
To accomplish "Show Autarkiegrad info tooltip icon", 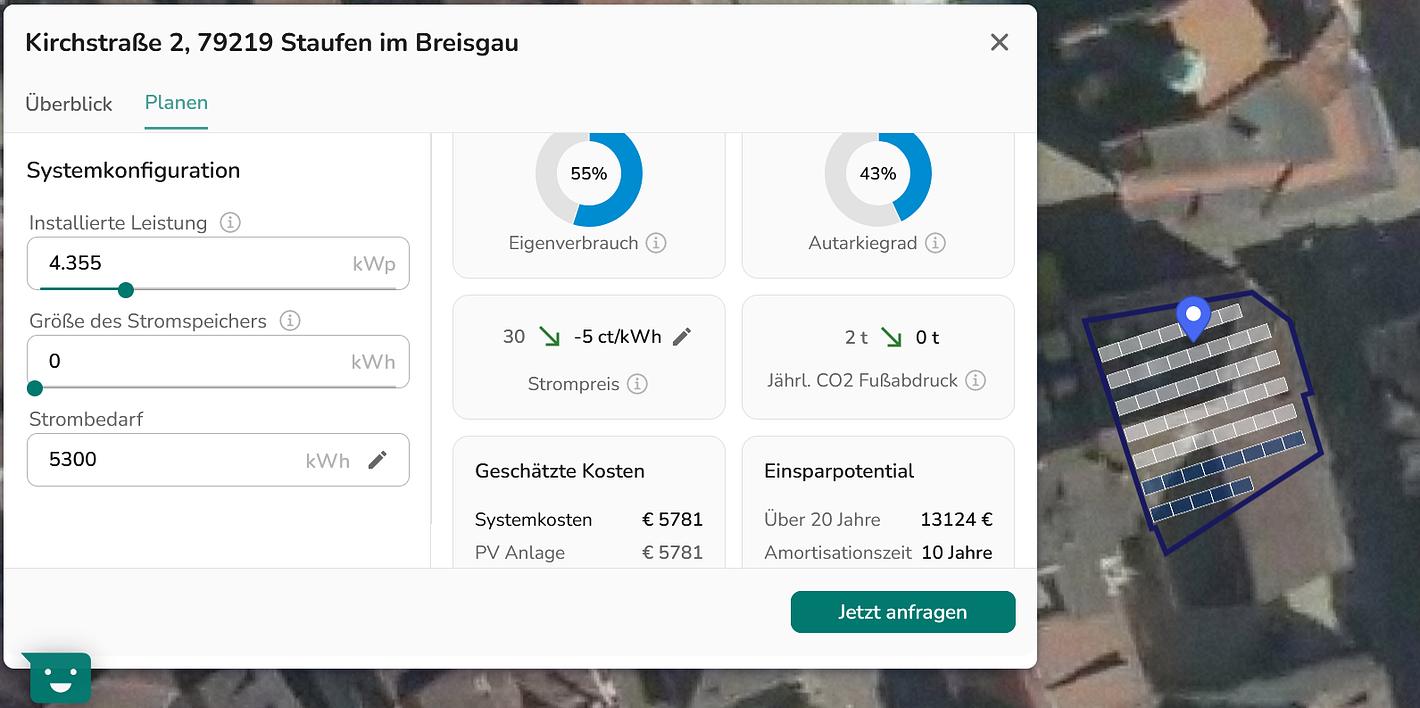I will pos(935,243).
